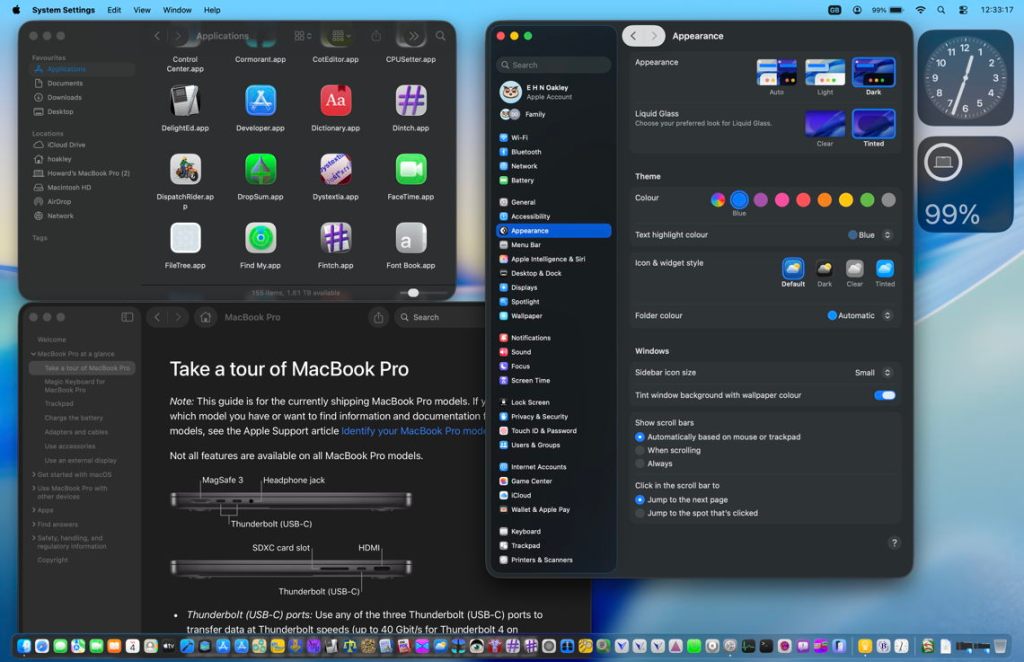
Task: Select Wallpaper in settings sidebar
Action: tap(526, 316)
